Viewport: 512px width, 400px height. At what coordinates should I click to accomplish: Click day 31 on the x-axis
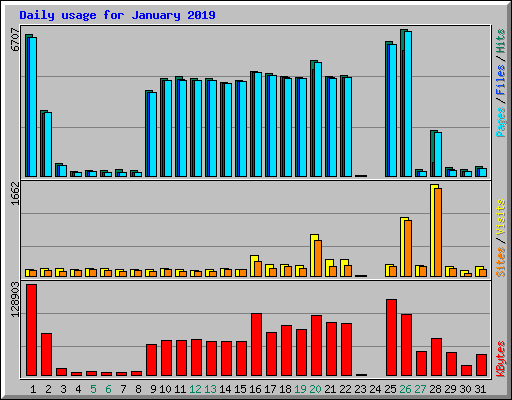480,389
